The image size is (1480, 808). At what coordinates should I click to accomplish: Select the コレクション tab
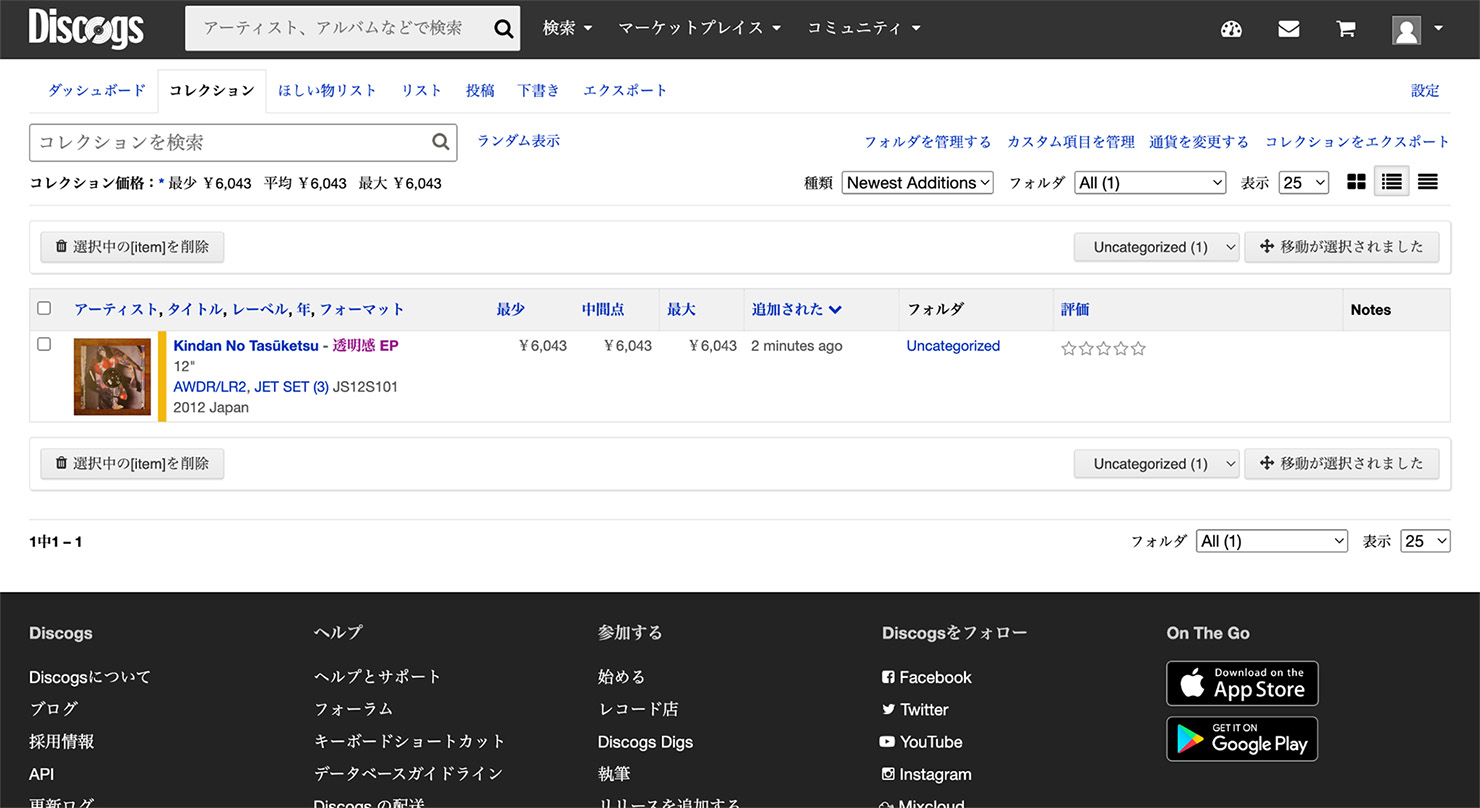pyautogui.click(x=212, y=90)
